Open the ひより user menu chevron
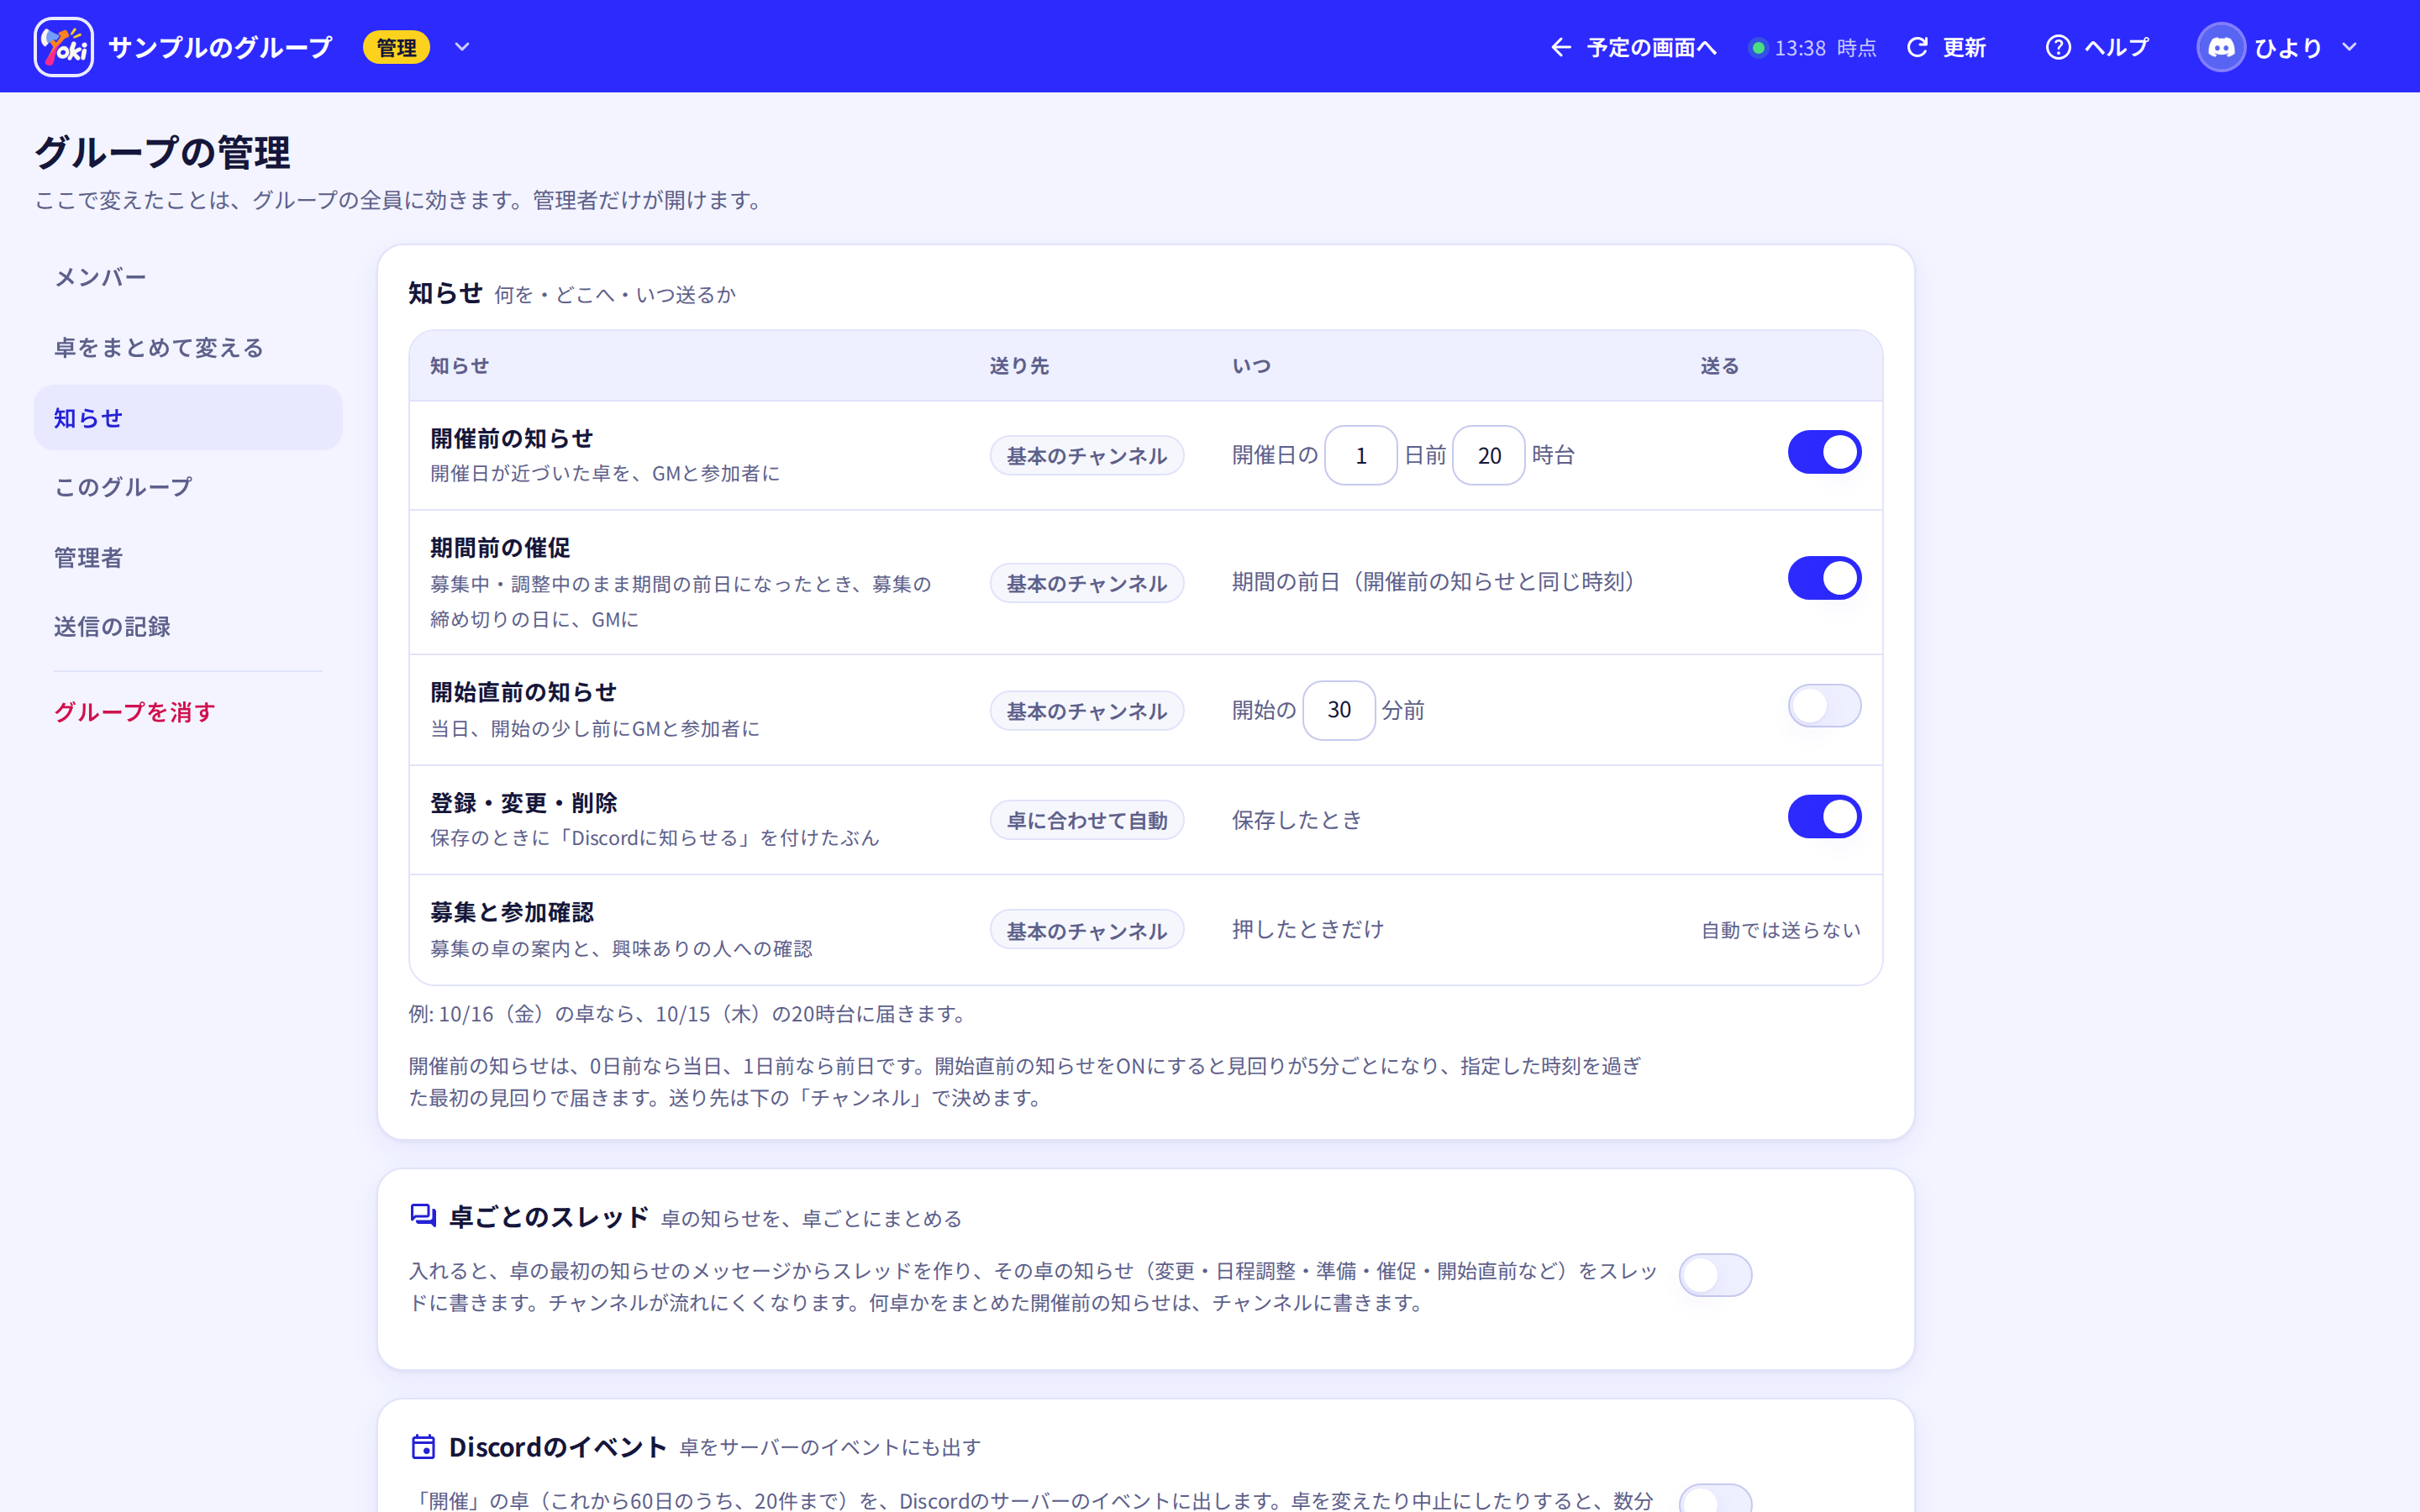 [2350, 47]
